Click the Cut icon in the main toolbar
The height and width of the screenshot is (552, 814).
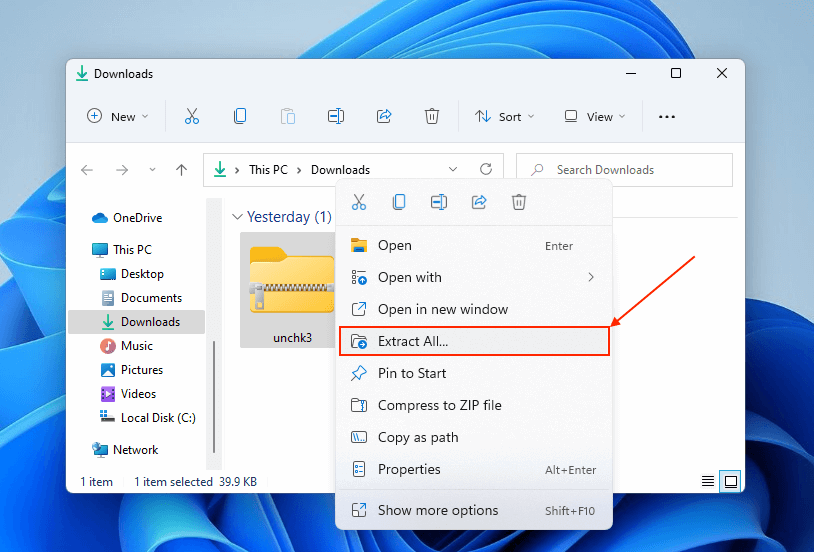pos(192,116)
